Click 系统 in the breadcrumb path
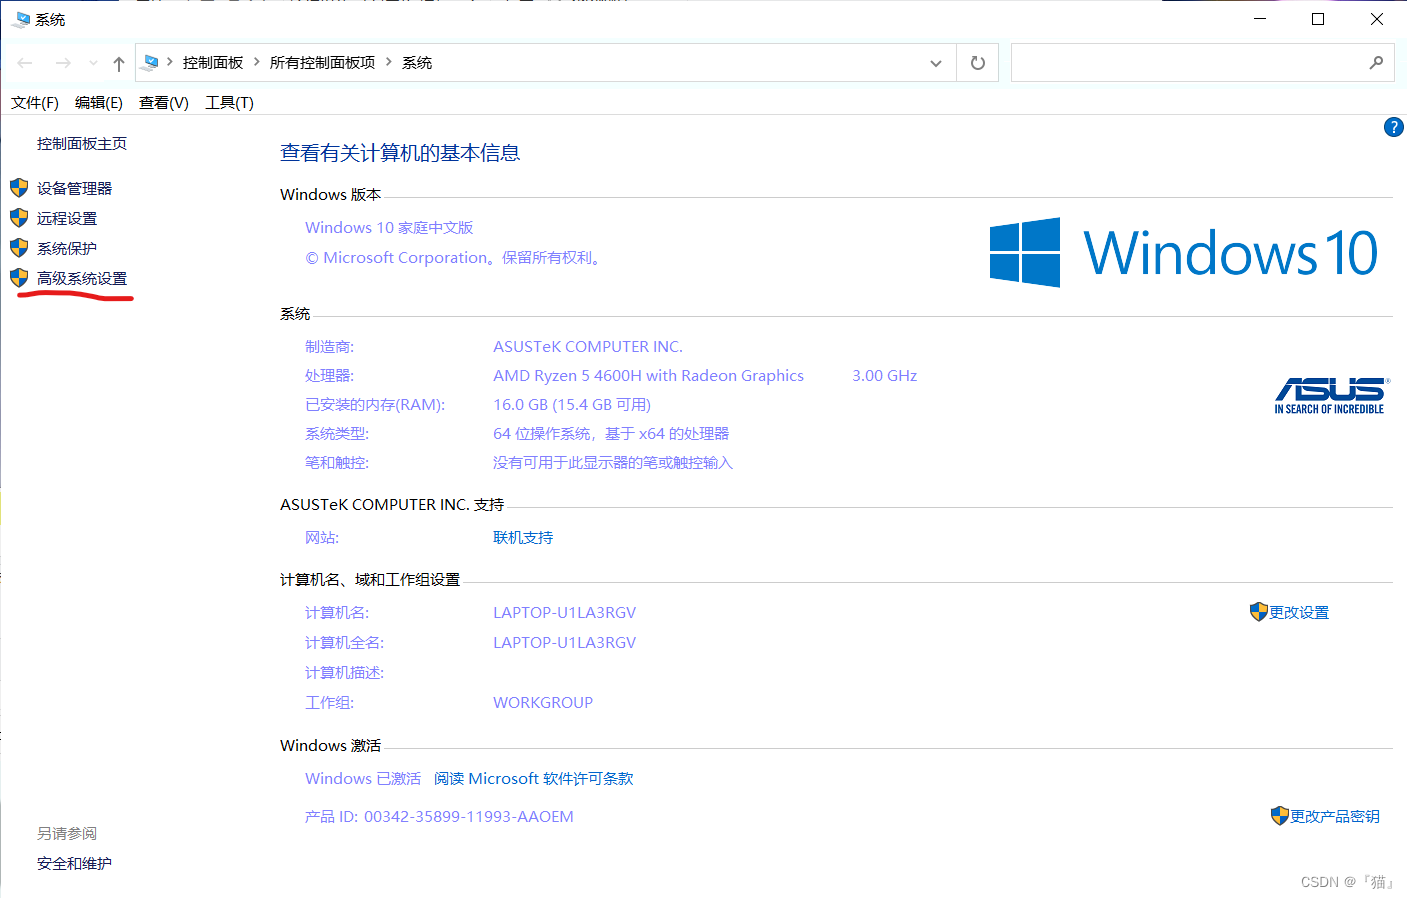 [x=417, y=63]
